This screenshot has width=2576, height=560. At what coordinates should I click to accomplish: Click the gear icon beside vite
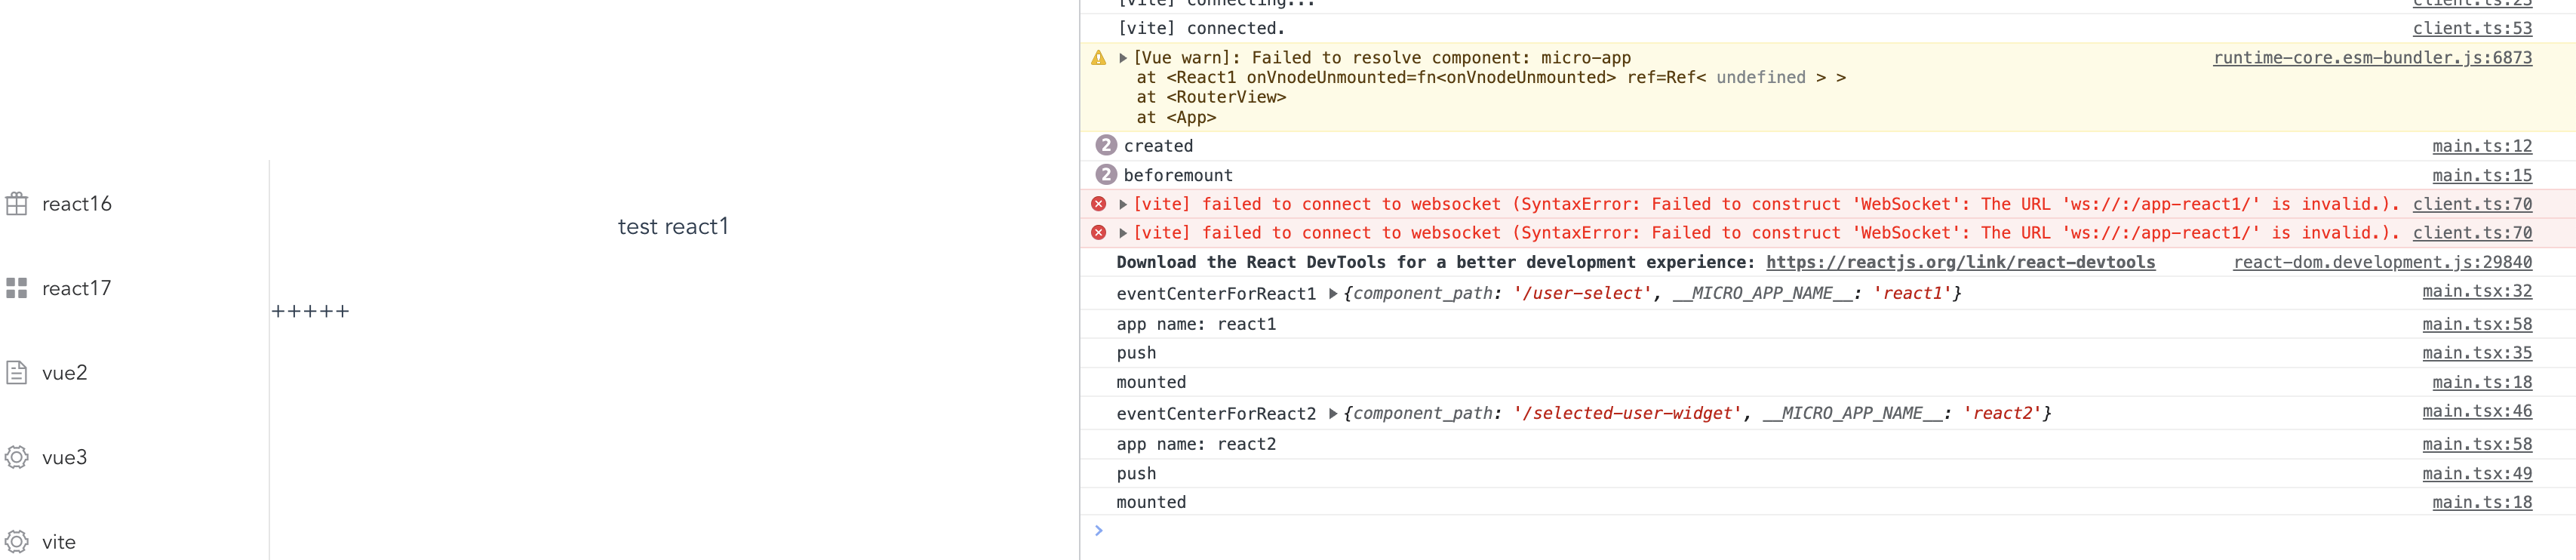[17, 542]
